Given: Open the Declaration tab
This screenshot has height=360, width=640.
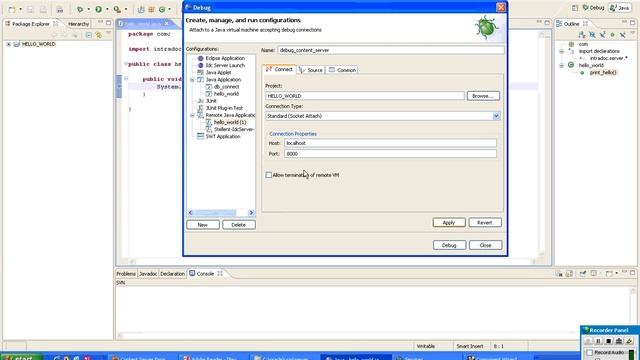Looking at the screenshot, I should coord(172,273).
